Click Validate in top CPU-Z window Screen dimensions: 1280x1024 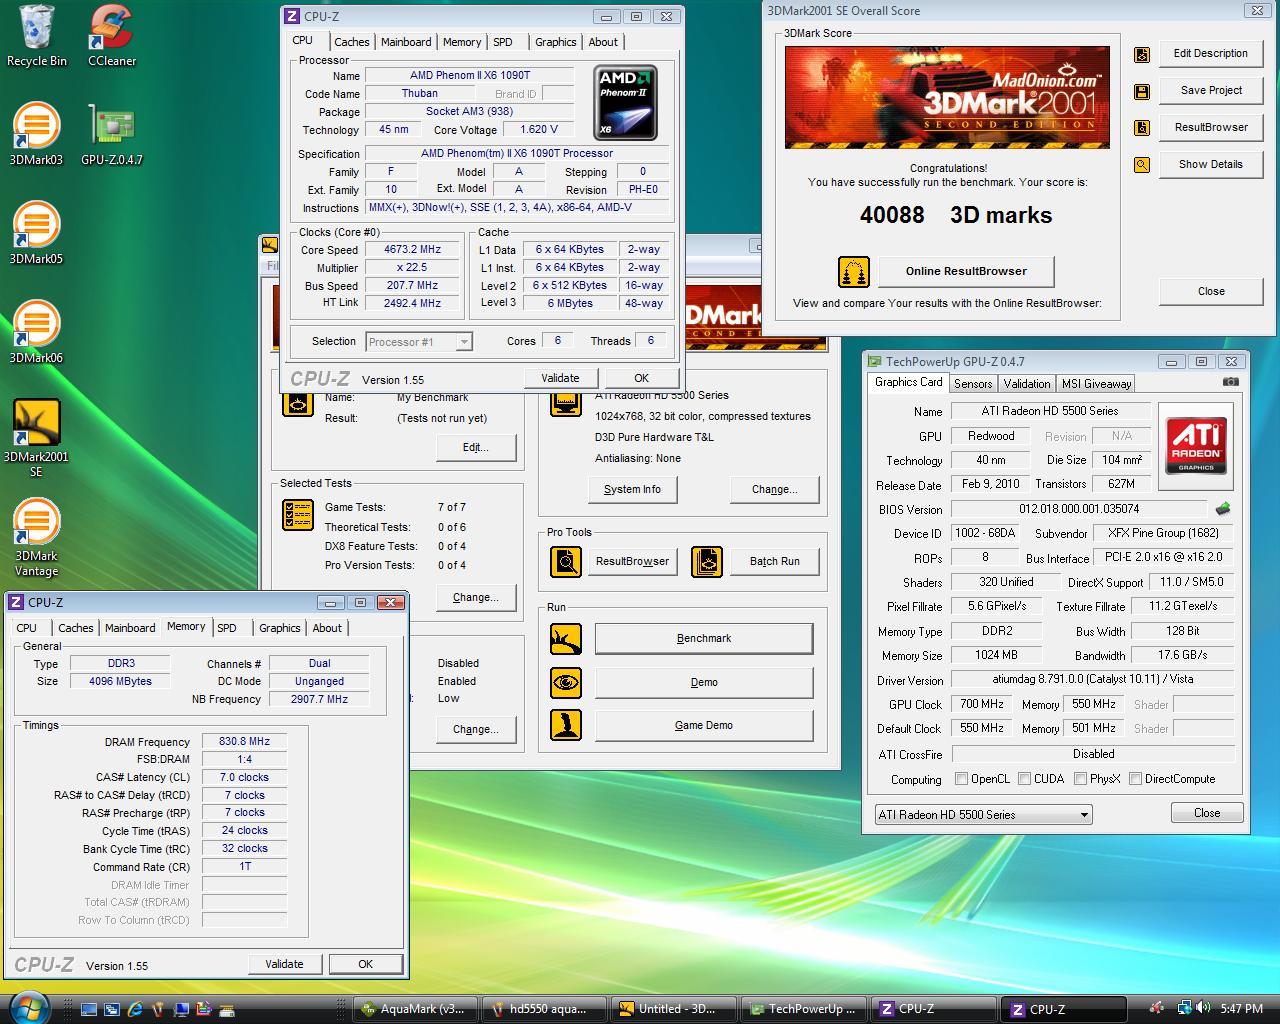pyautogui.click(x=560, y=378)
